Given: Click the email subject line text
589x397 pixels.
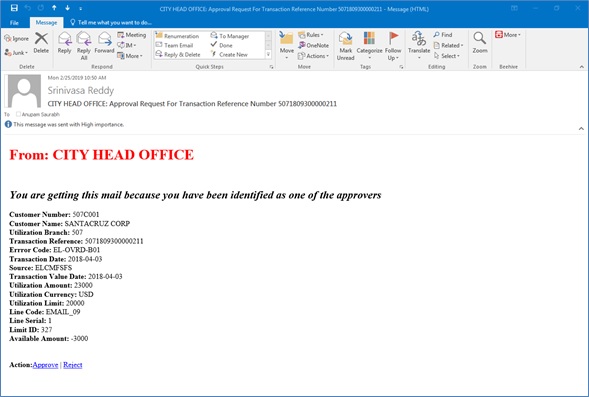Looking at the screenshot, I should pyautogui.click(x=192, y=104).
